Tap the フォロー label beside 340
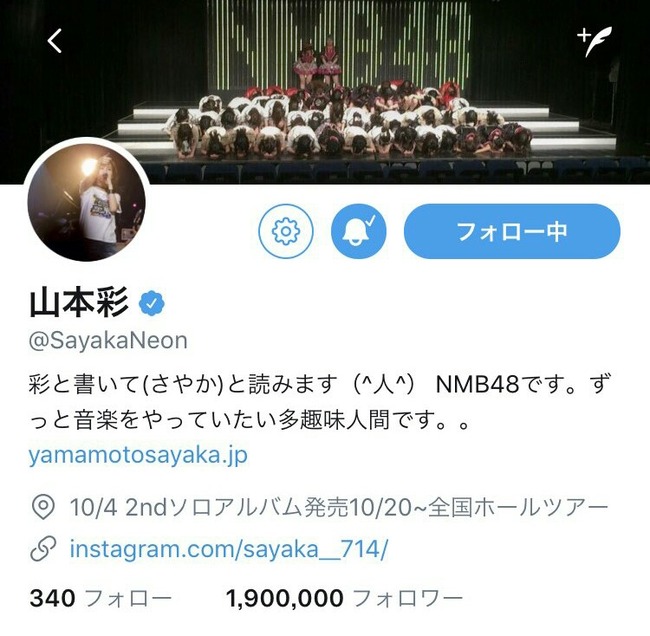 [128, 598]
